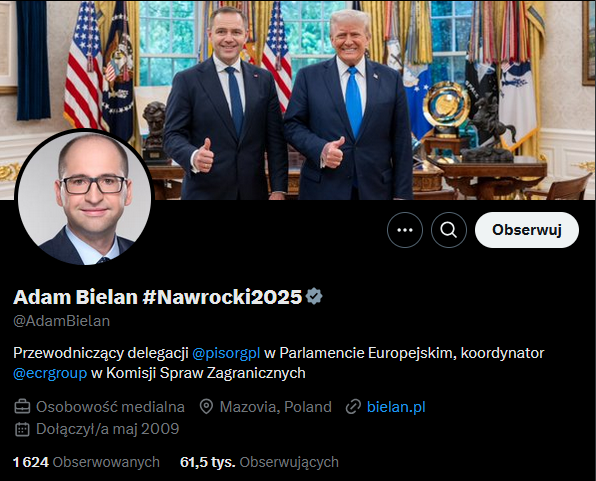Click the verified badge next to name
This screenshot has width=596, height=481.
314,297
